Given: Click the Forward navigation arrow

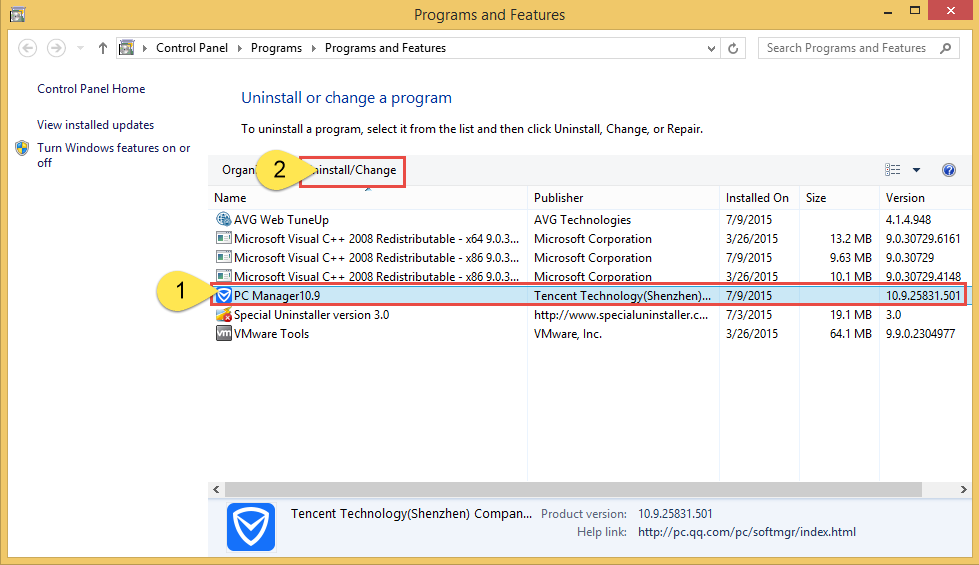Looking at the screenshot, I should 56,48.
